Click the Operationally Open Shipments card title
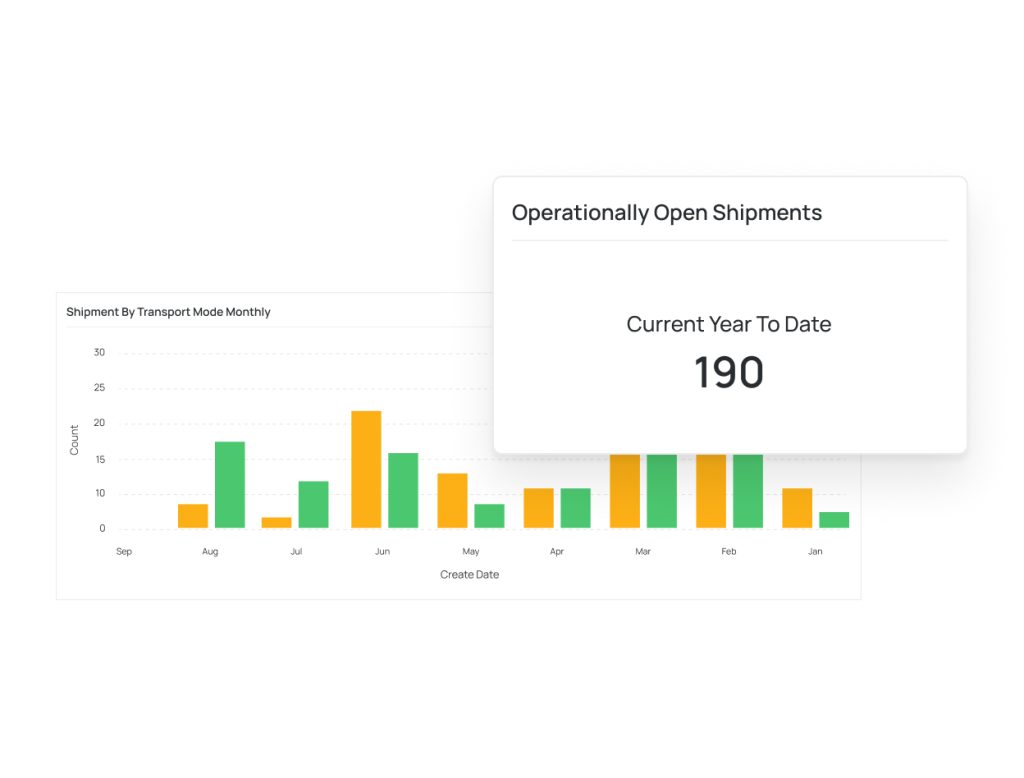The image size is (1024, 778). coord(667,212)
